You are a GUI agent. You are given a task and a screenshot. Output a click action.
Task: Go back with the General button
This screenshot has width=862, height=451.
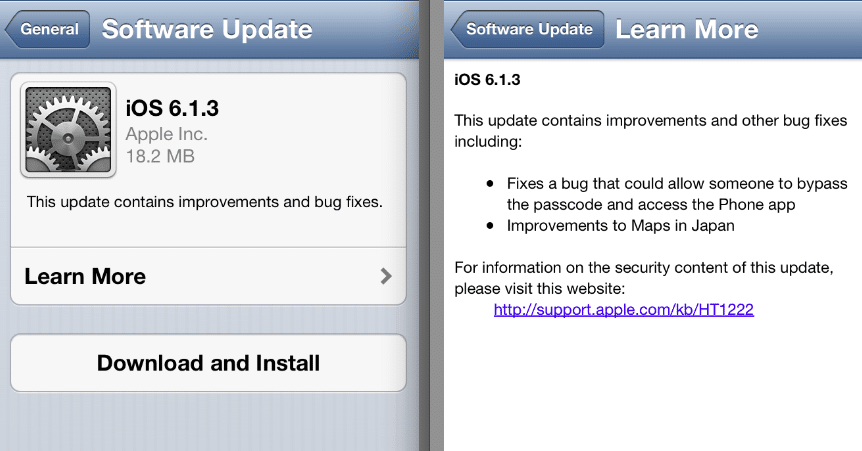(47, 29)
